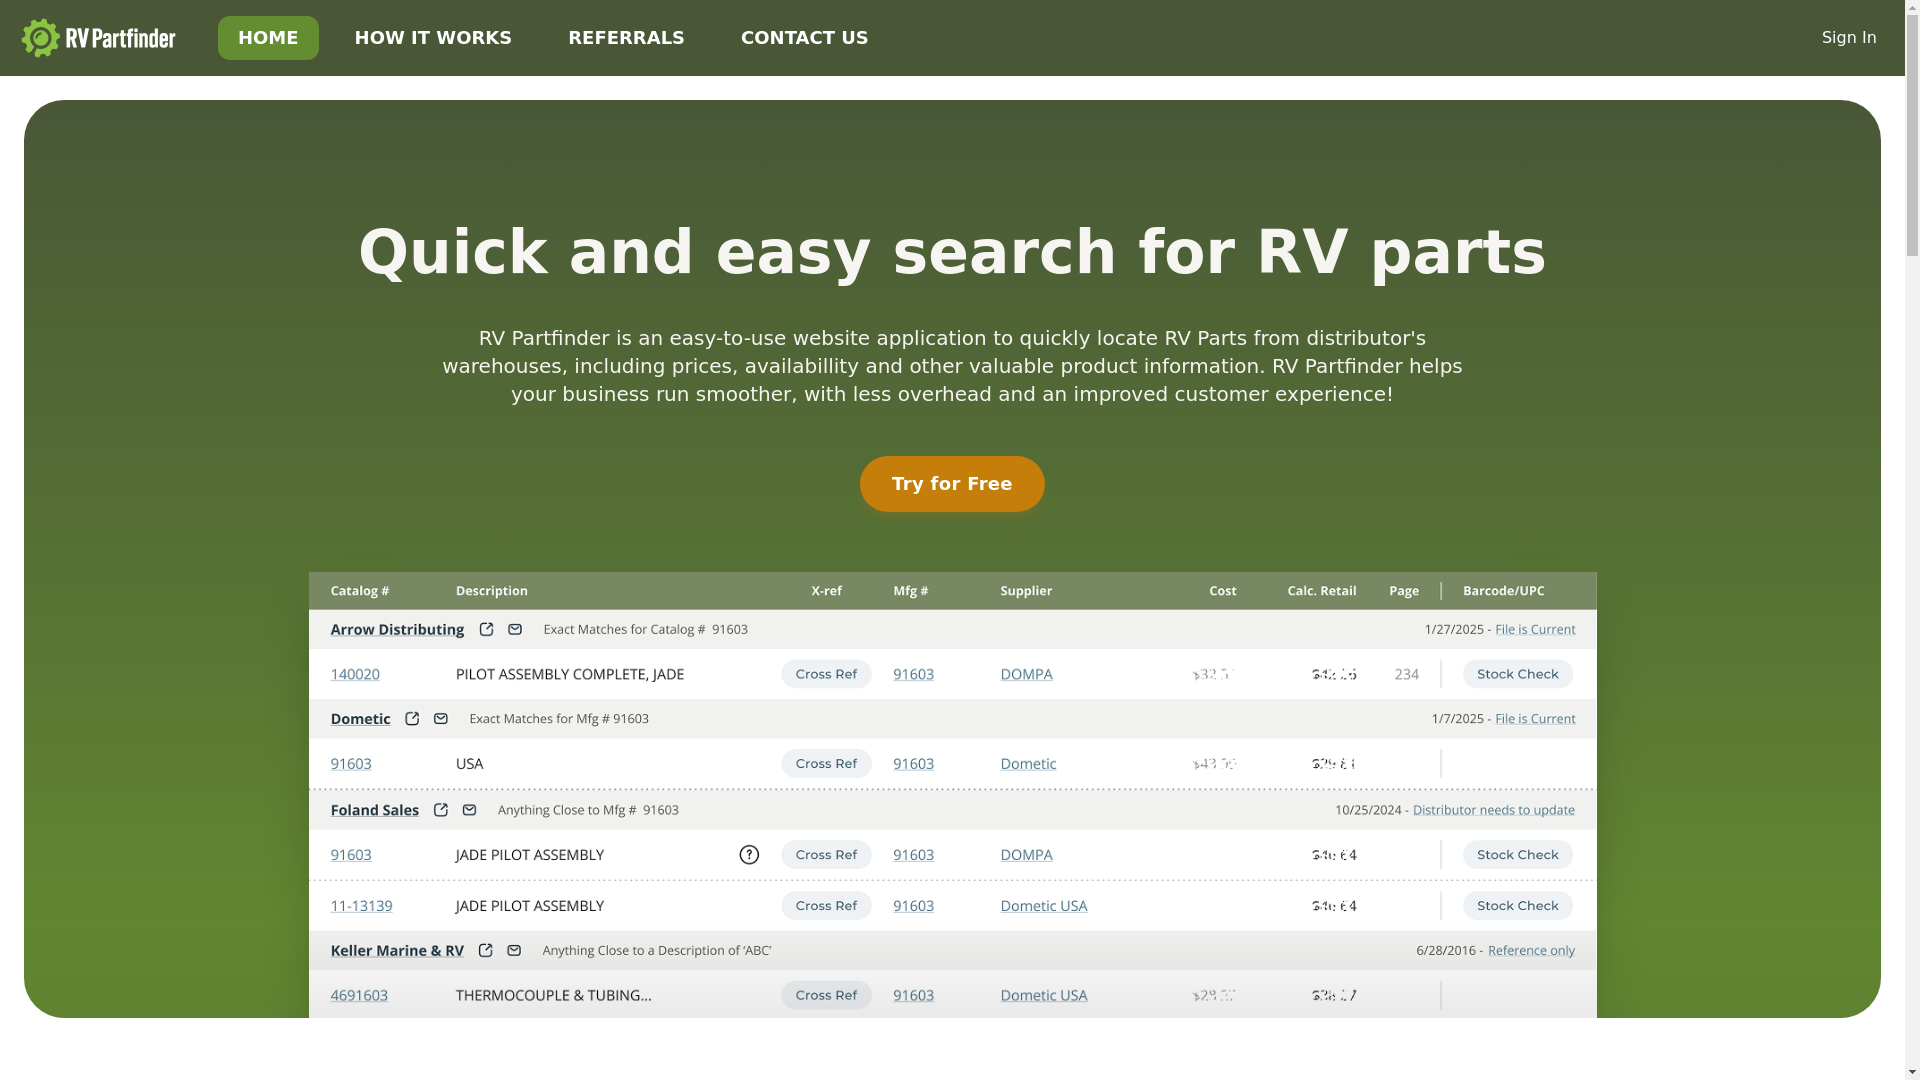Open DOMPA supplier in the 140020 row
This screenshot has width=1920, height=1080.
(x=1026, y=674)
